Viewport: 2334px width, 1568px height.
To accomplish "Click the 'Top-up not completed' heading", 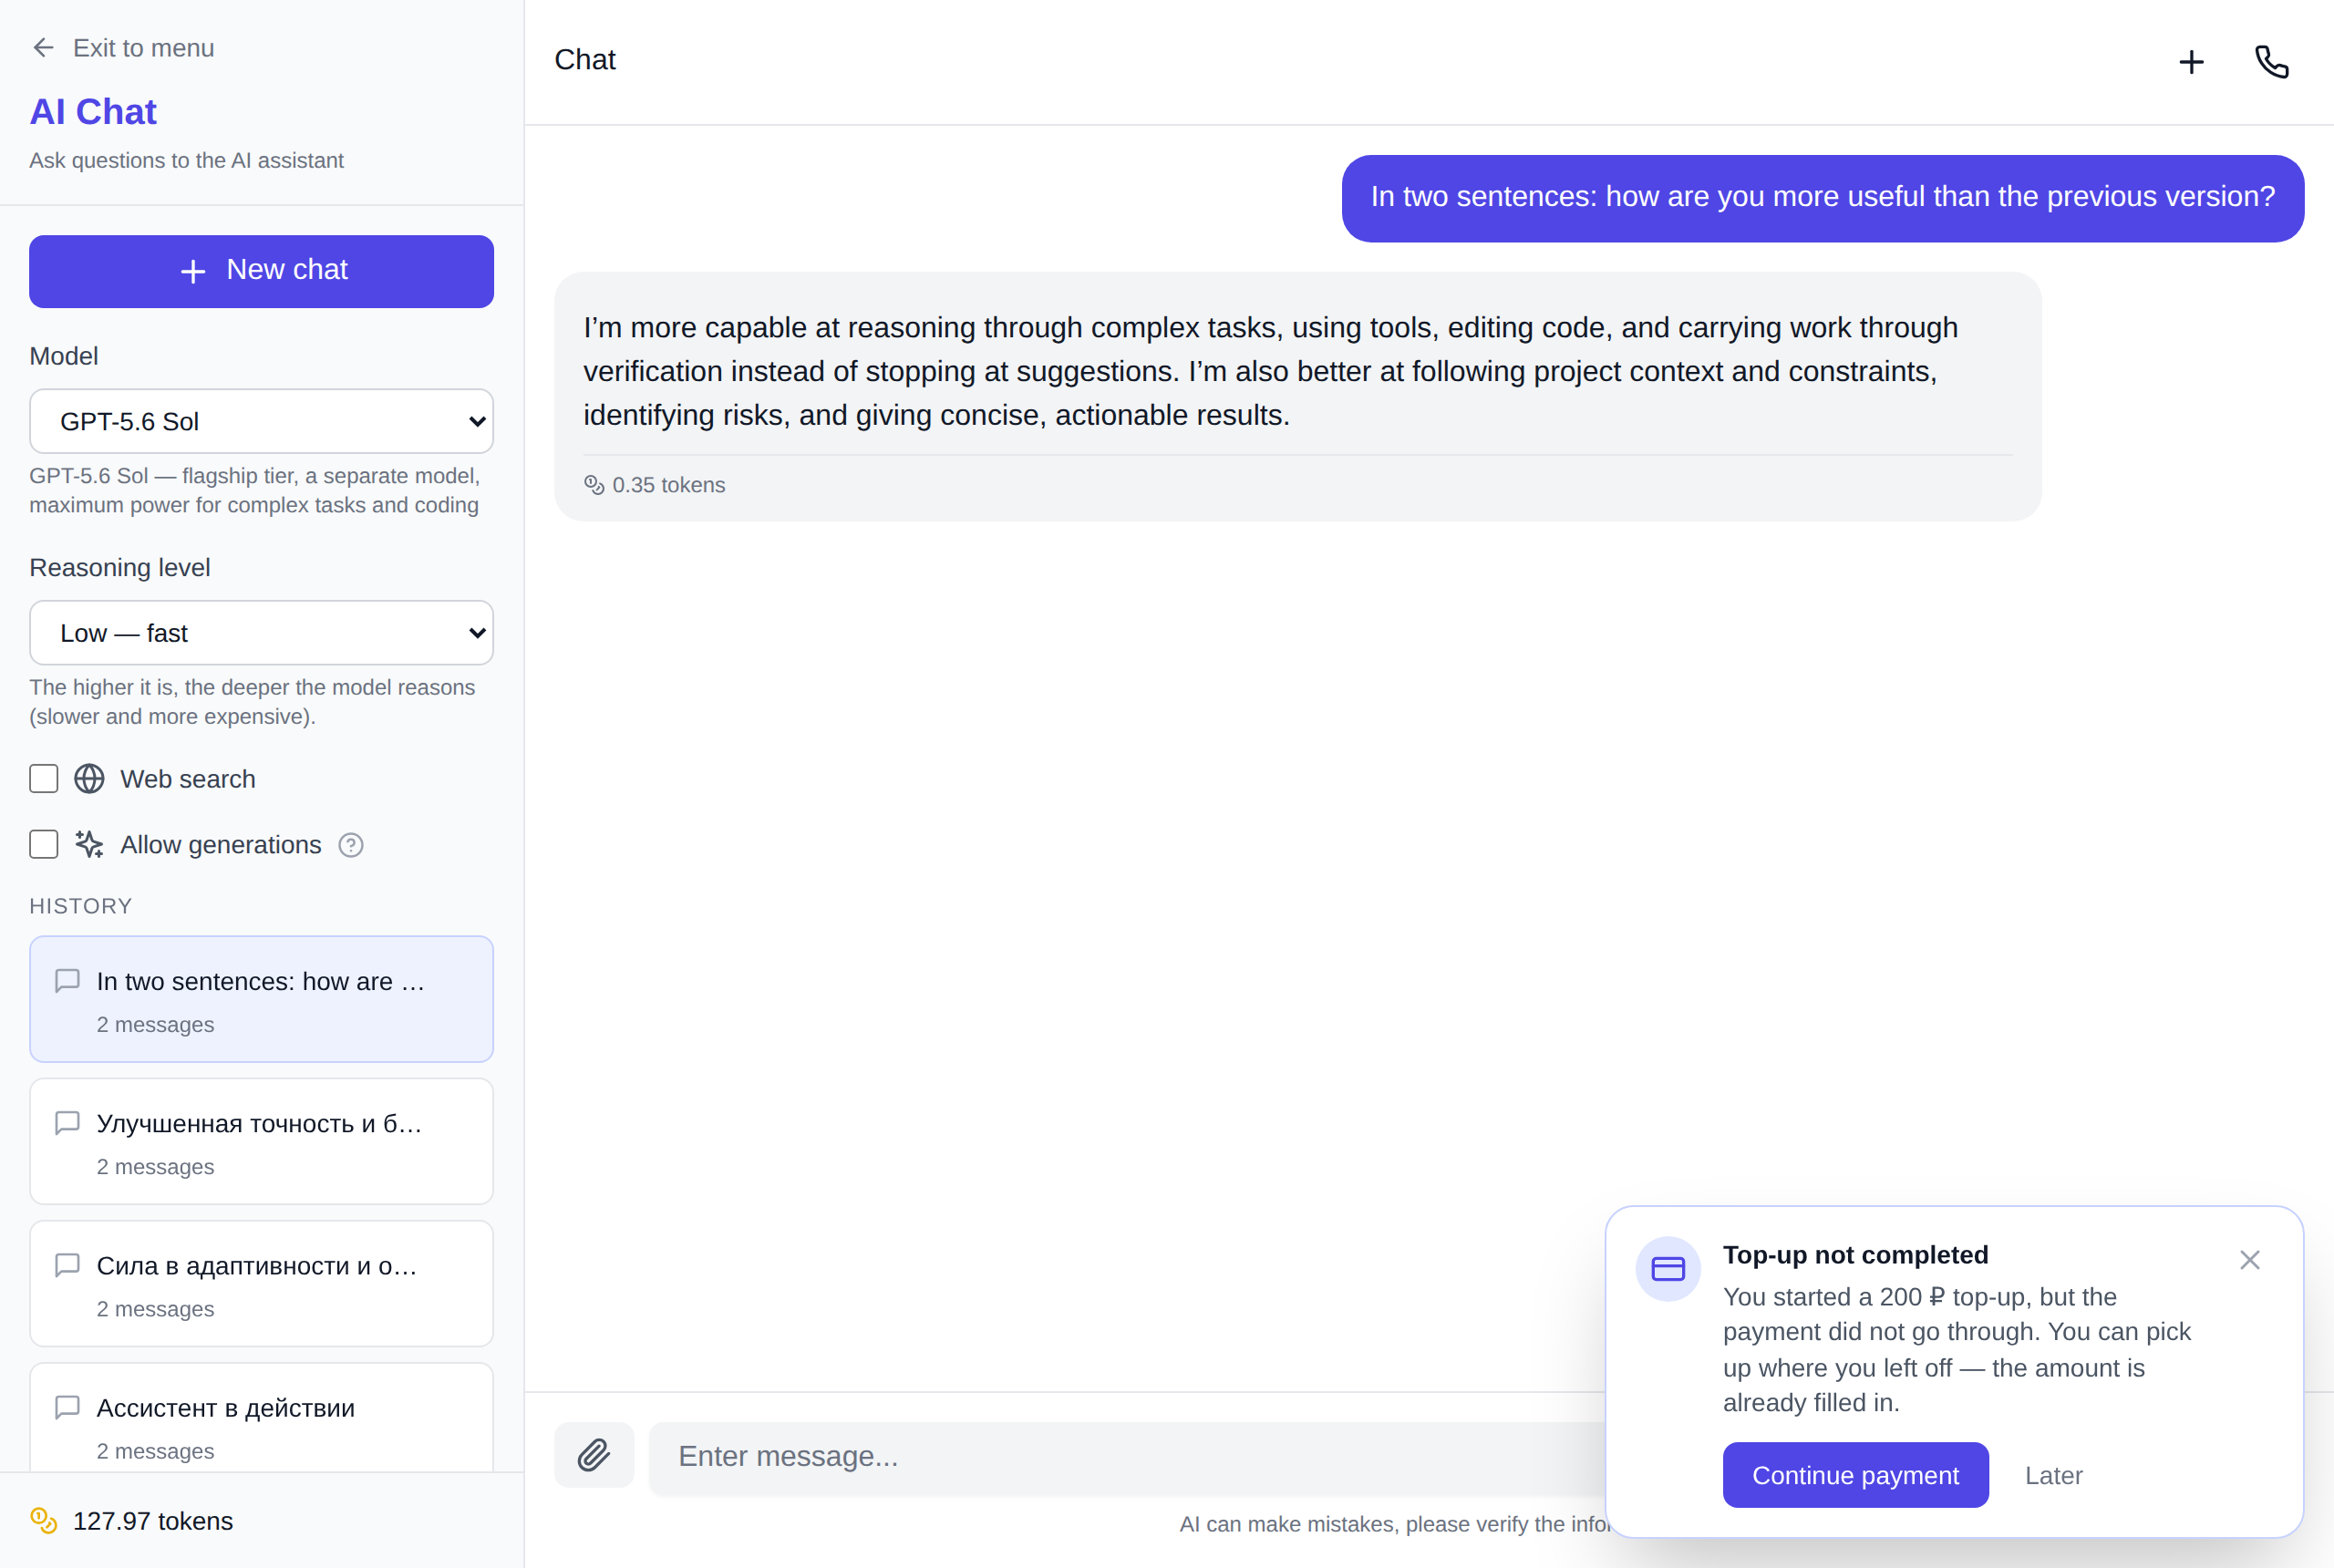I will click(x=1856, y=1255).
